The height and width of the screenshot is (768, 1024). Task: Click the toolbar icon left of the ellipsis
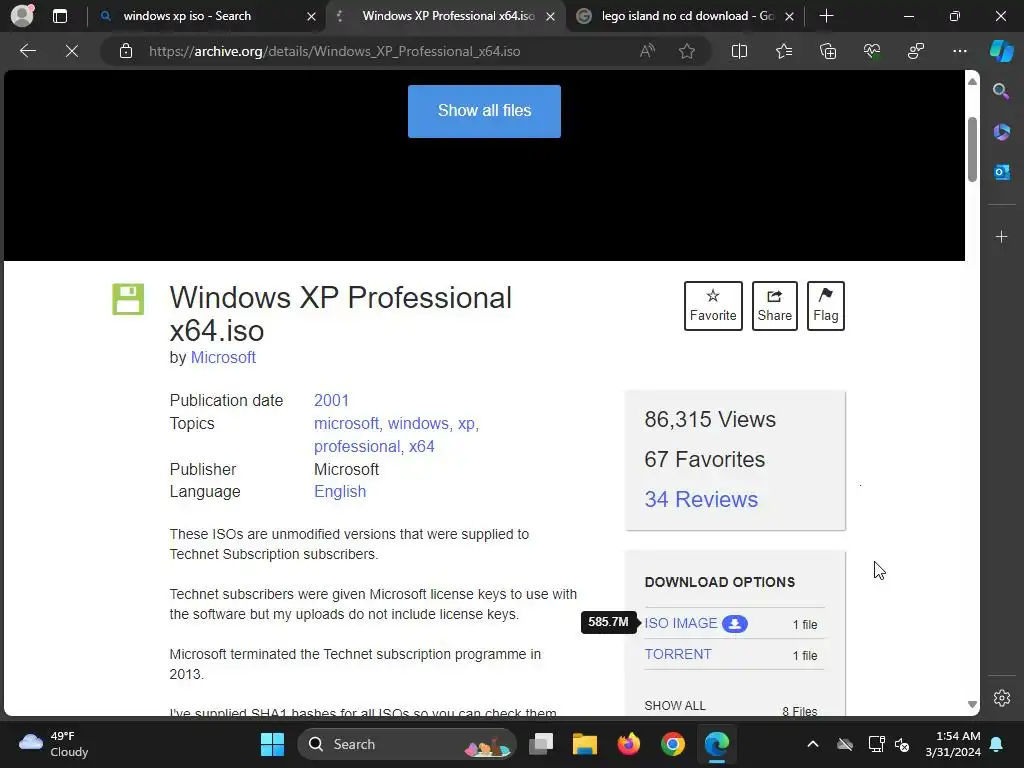coord(916,51)
